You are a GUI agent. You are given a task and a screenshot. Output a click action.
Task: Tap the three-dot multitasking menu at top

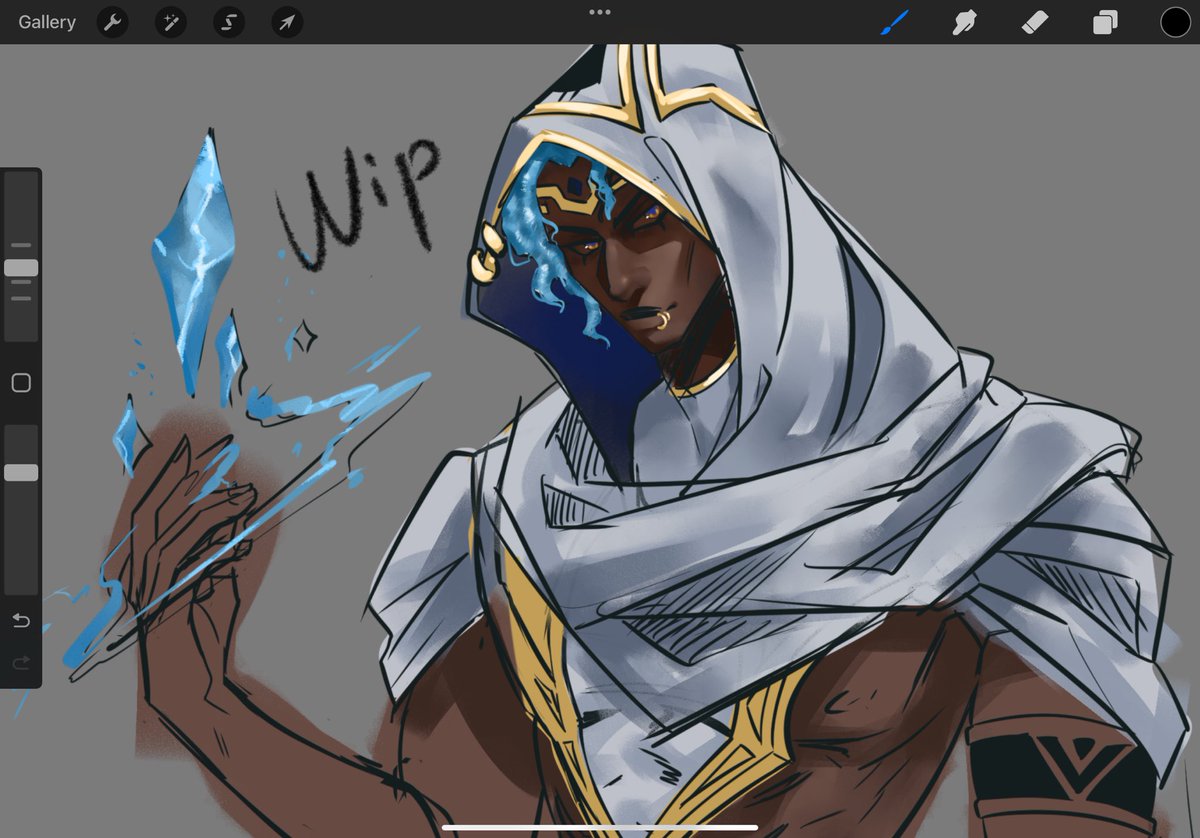pos(600,12)
